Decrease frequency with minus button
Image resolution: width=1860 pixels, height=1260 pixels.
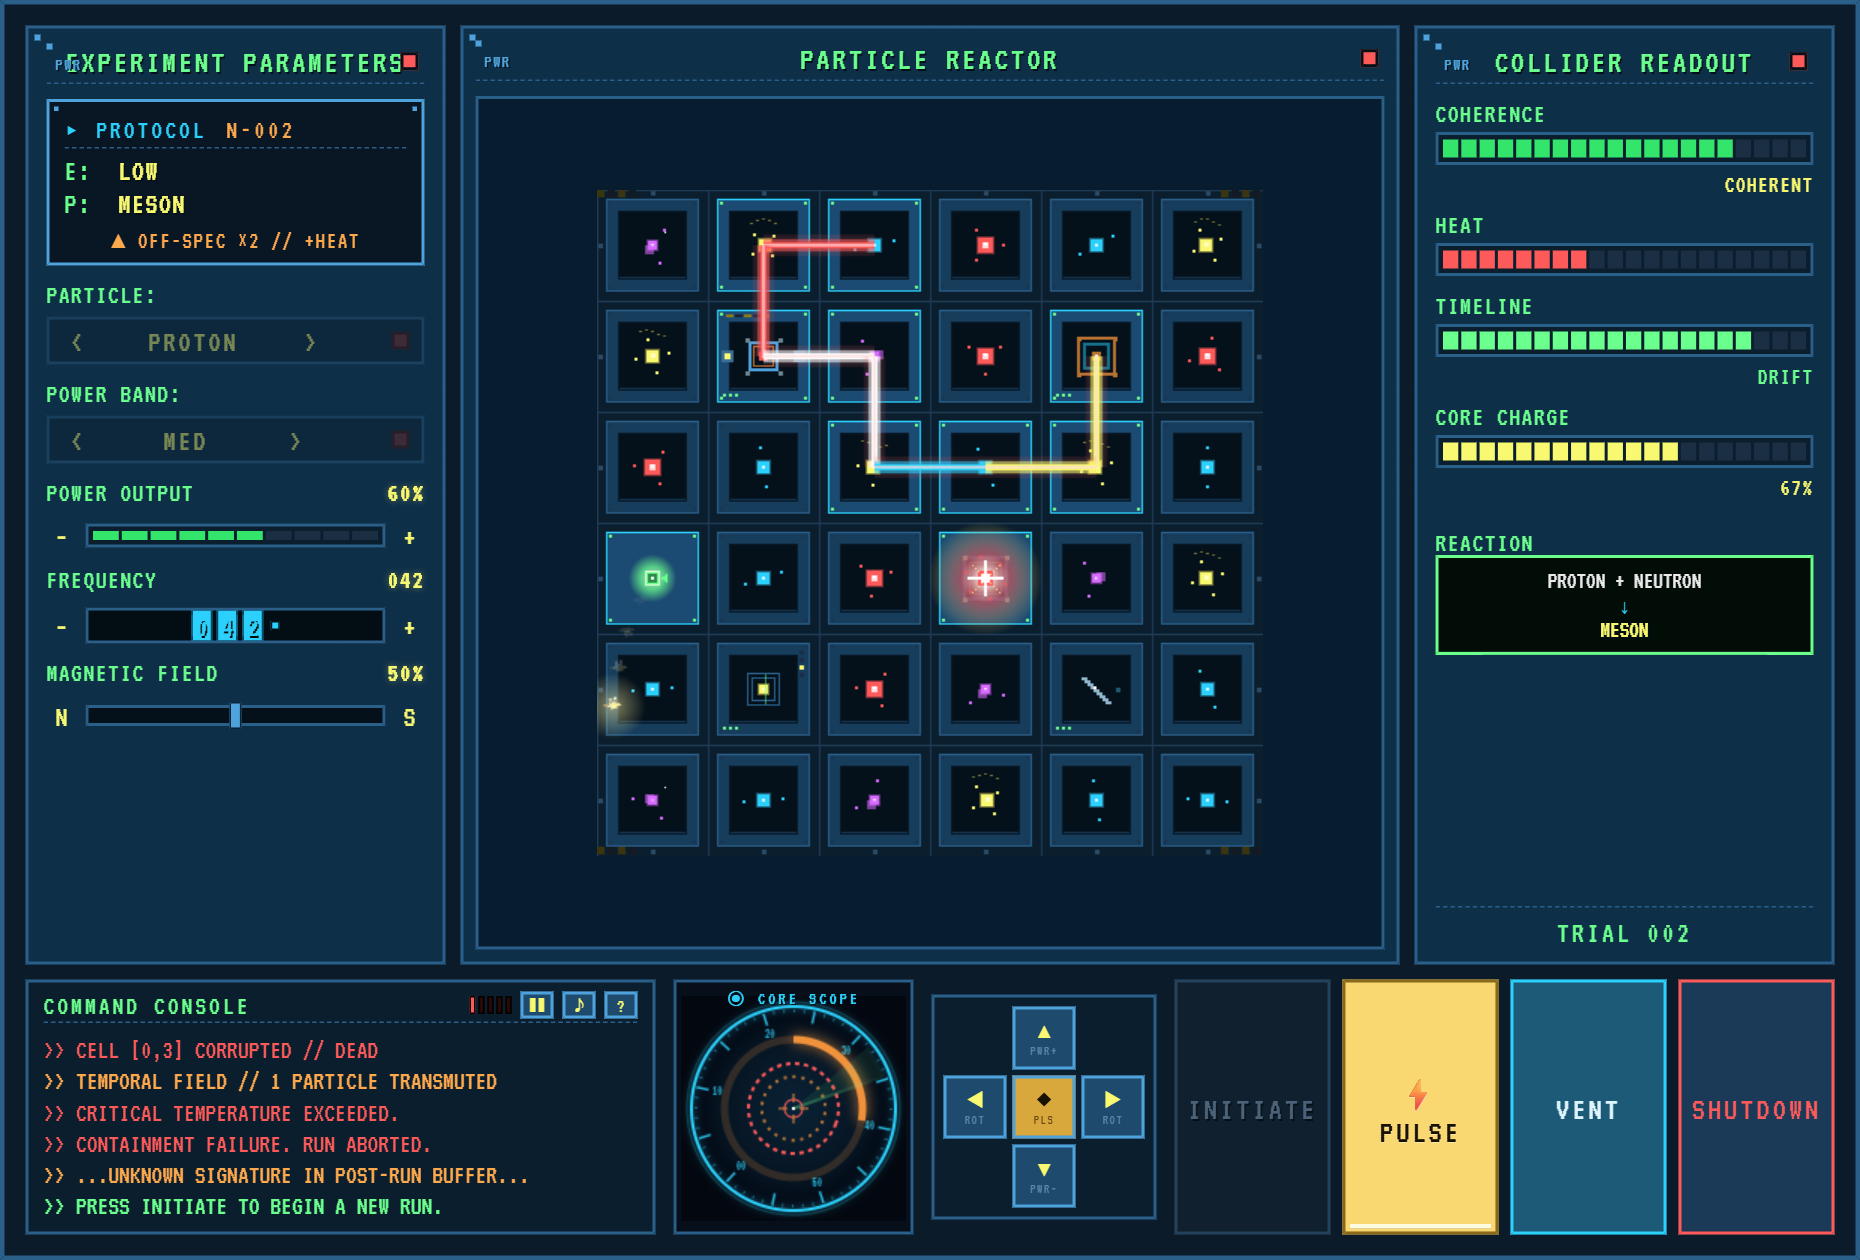(x=62, y=628)
